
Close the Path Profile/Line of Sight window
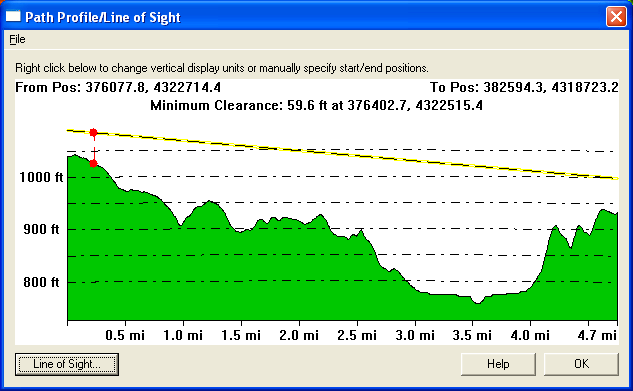point(616,17)
